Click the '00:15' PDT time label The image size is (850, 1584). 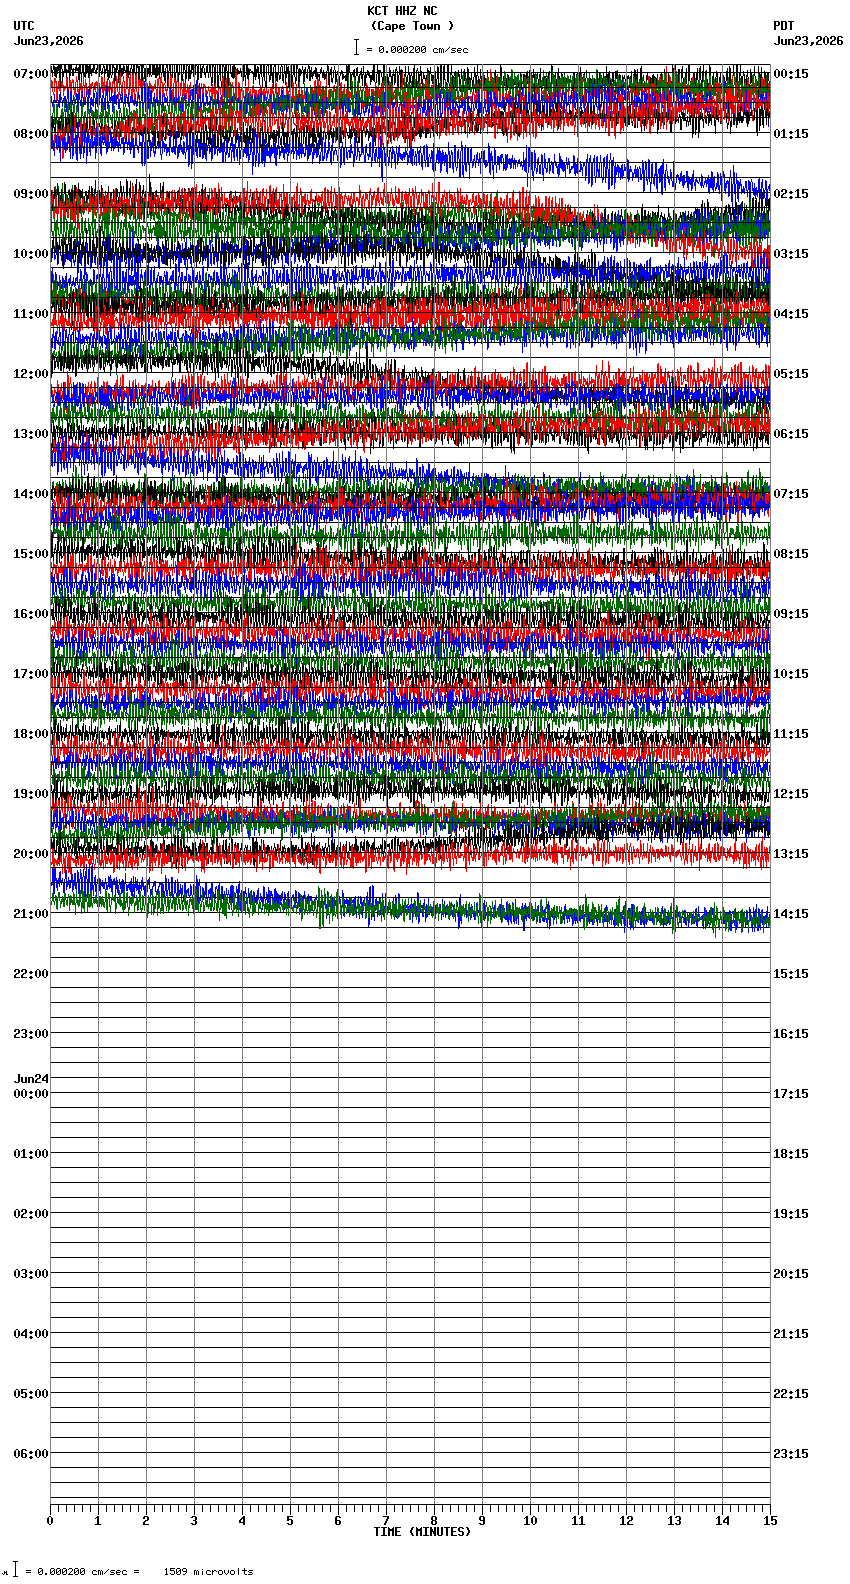791,74
